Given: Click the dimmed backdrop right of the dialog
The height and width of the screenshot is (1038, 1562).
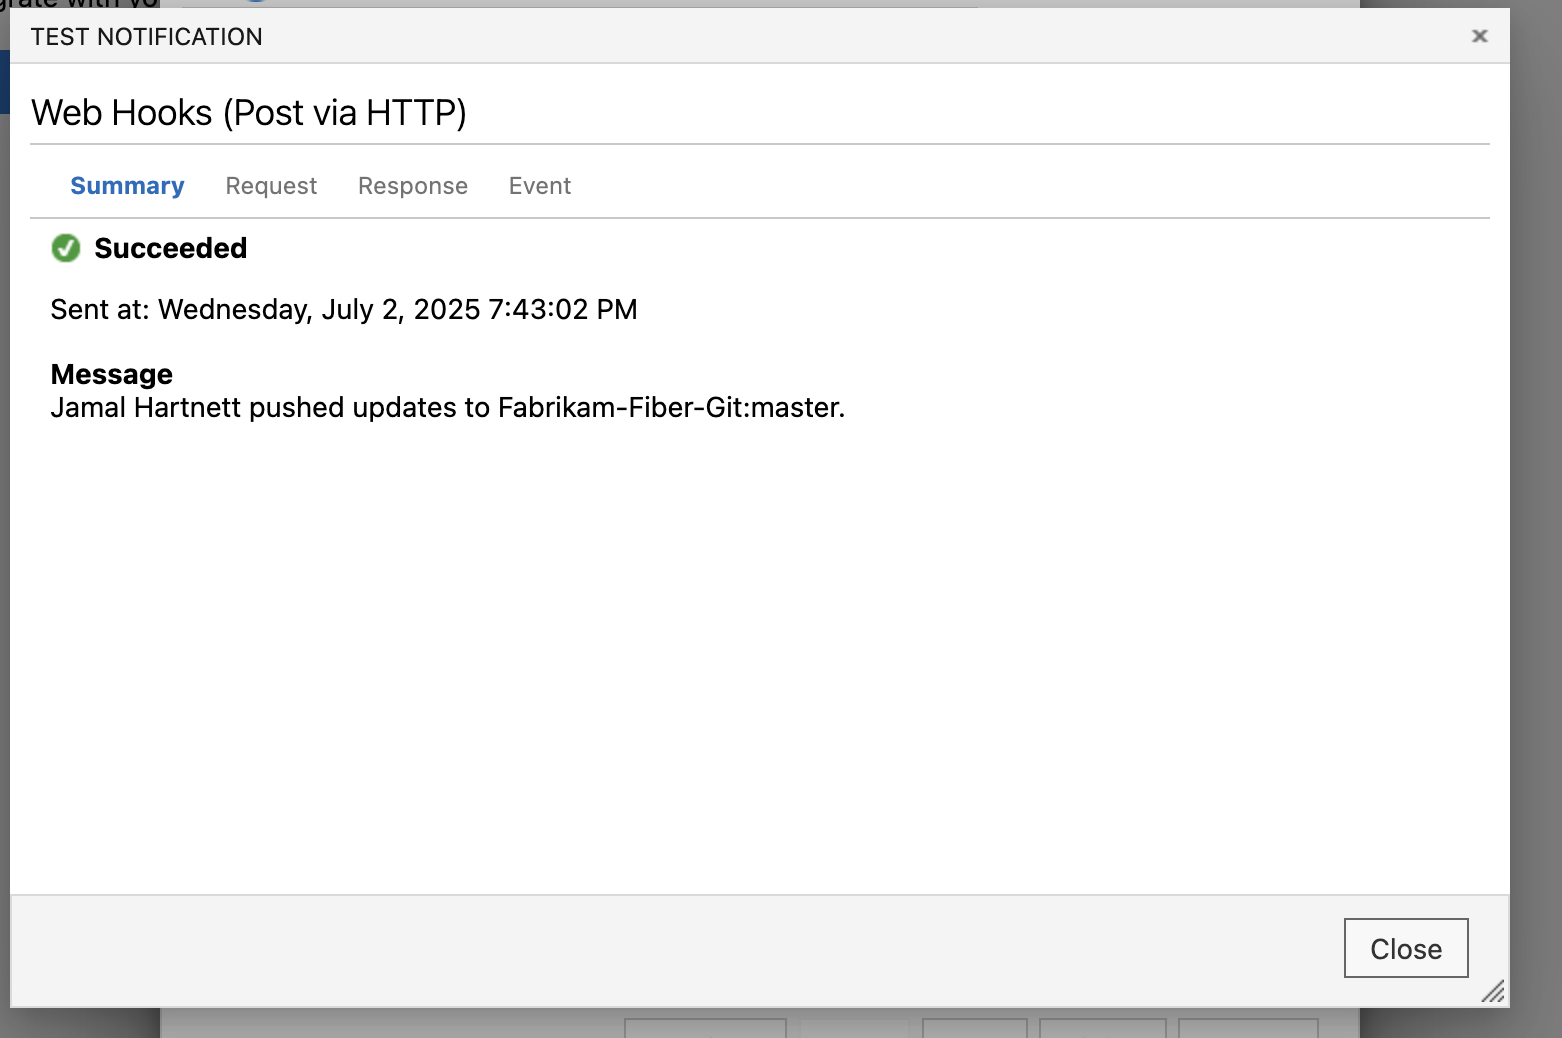Looking at the screenshot, I should coord(1536,500).
